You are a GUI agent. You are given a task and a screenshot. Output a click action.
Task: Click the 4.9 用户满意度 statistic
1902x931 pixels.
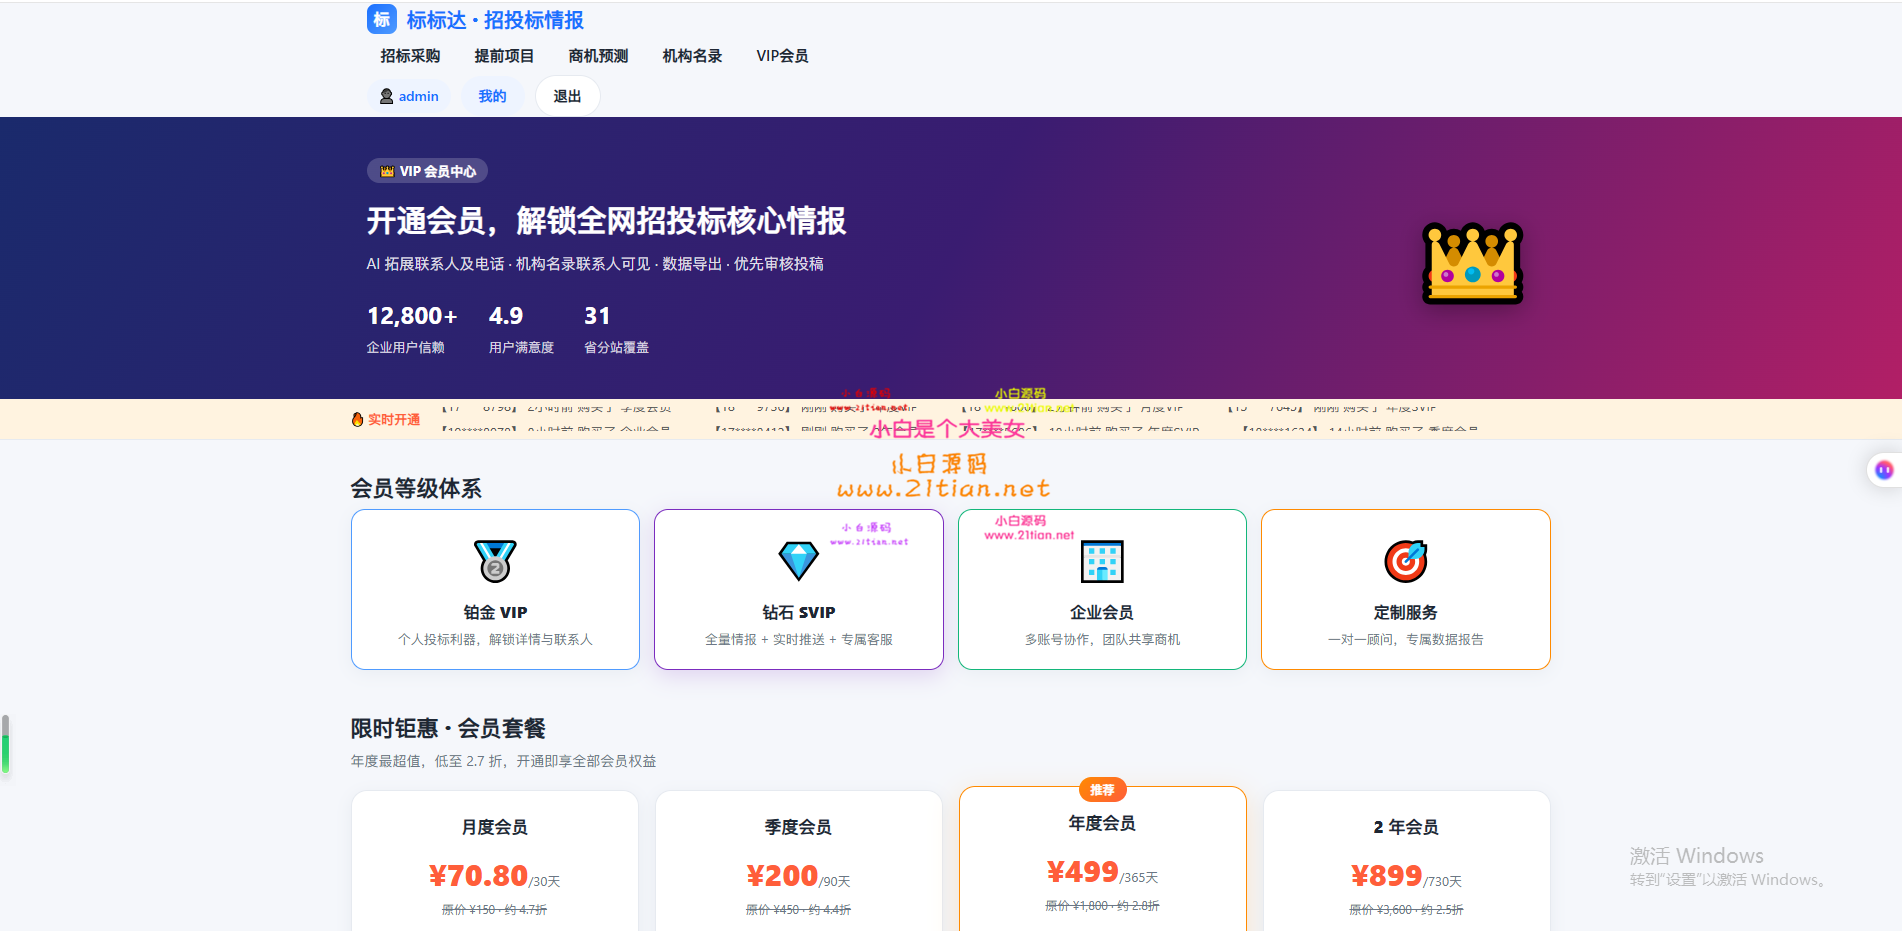521,329
